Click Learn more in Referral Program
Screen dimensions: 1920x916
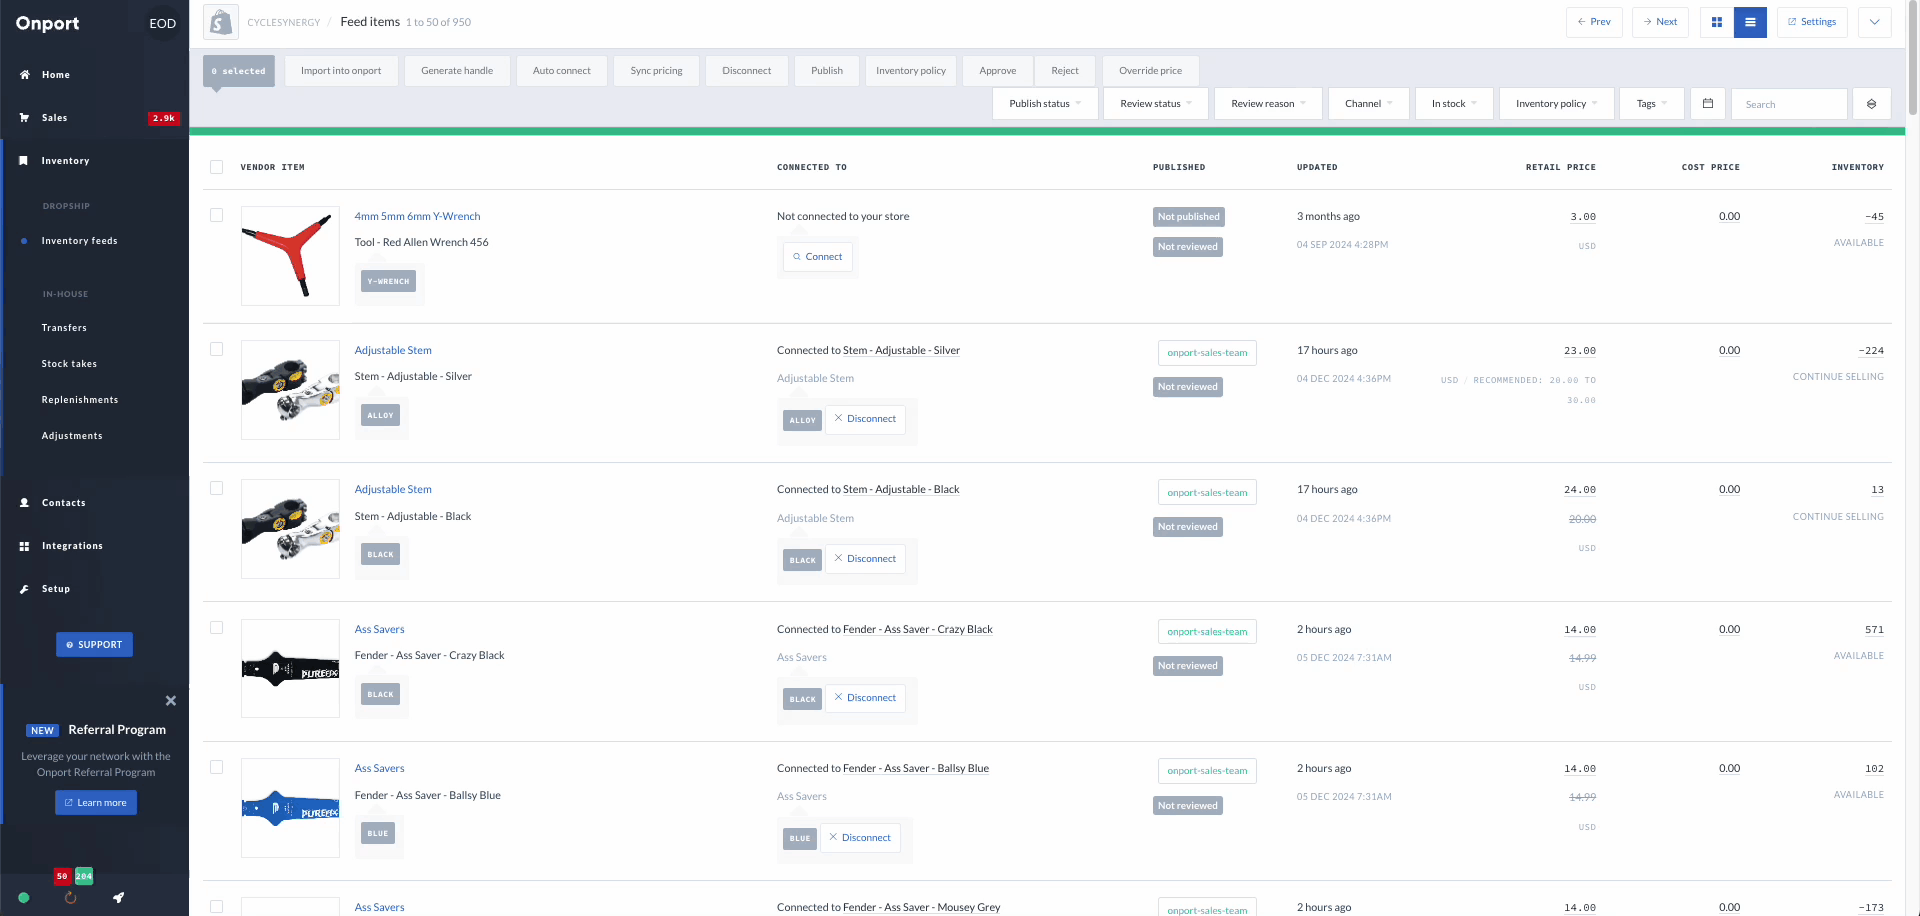96,803
